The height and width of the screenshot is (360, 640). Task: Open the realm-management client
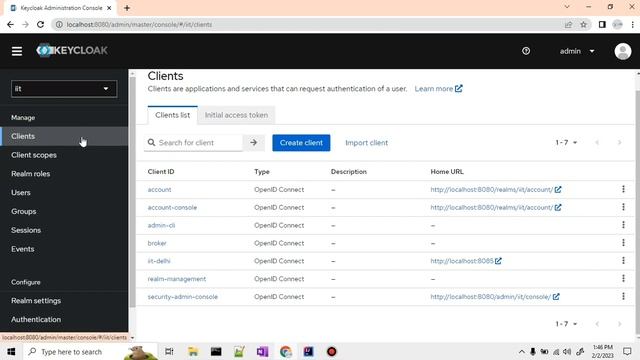(x=177, y=279)
